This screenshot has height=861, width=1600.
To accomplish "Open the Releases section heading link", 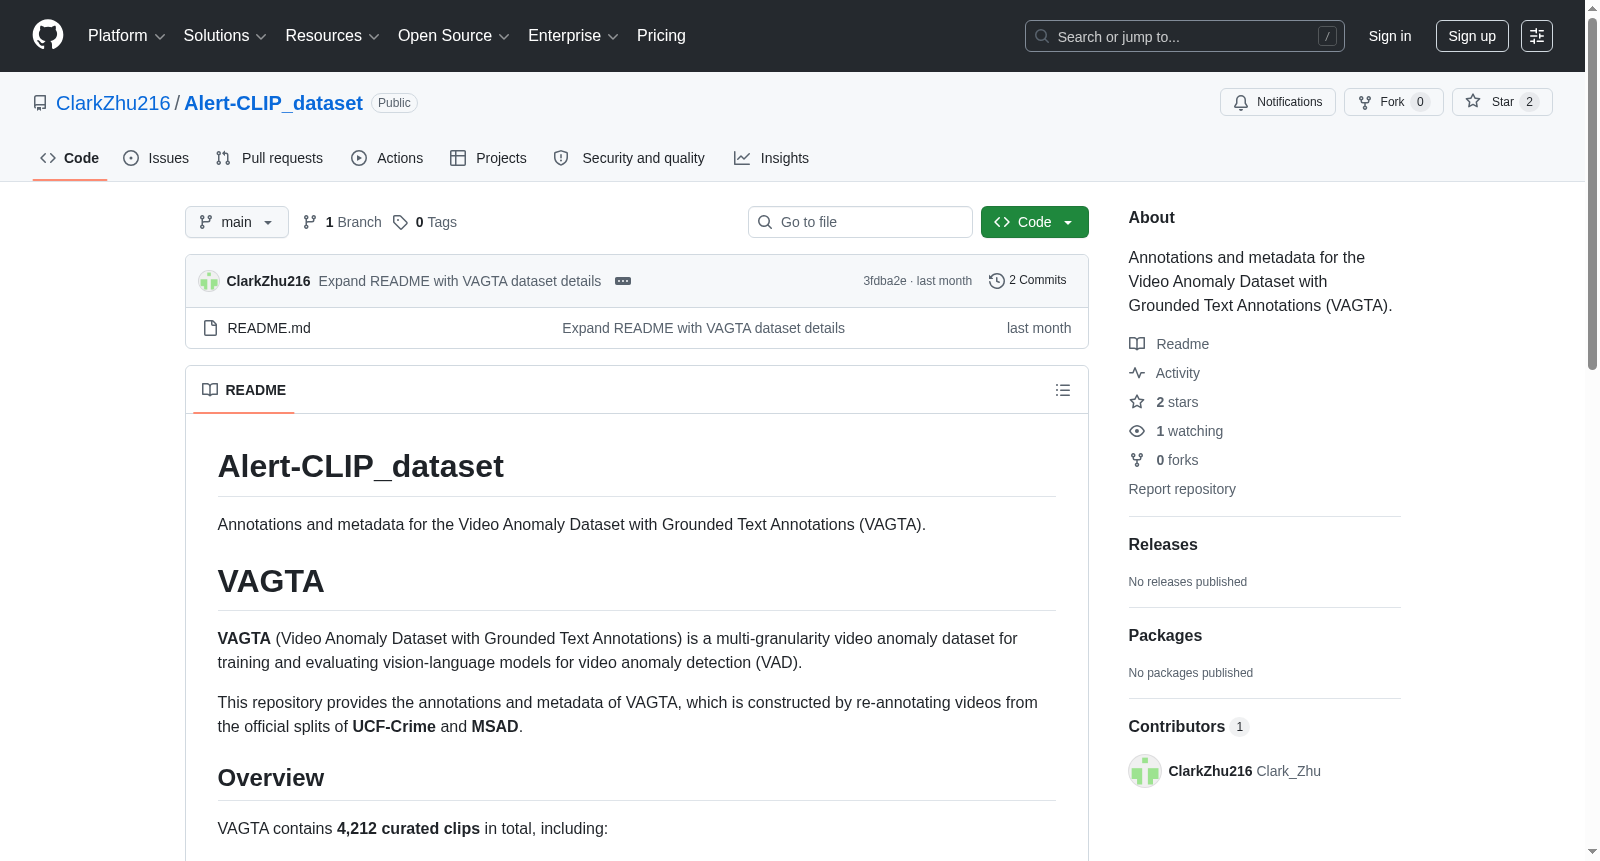I will tap(1163, 544).
